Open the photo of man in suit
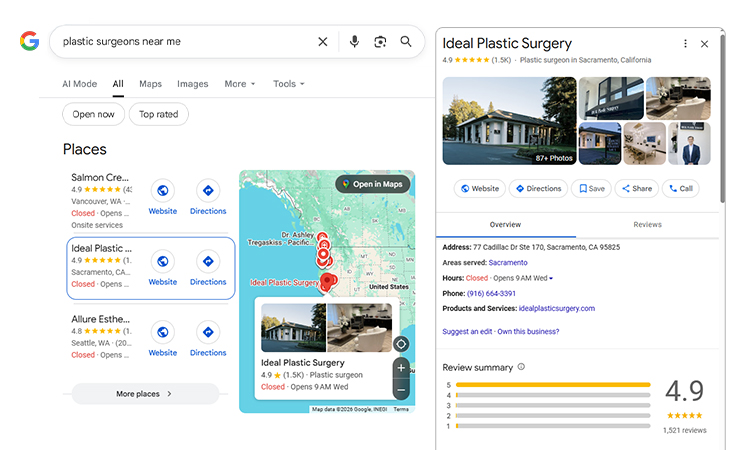 pos(689,143)
